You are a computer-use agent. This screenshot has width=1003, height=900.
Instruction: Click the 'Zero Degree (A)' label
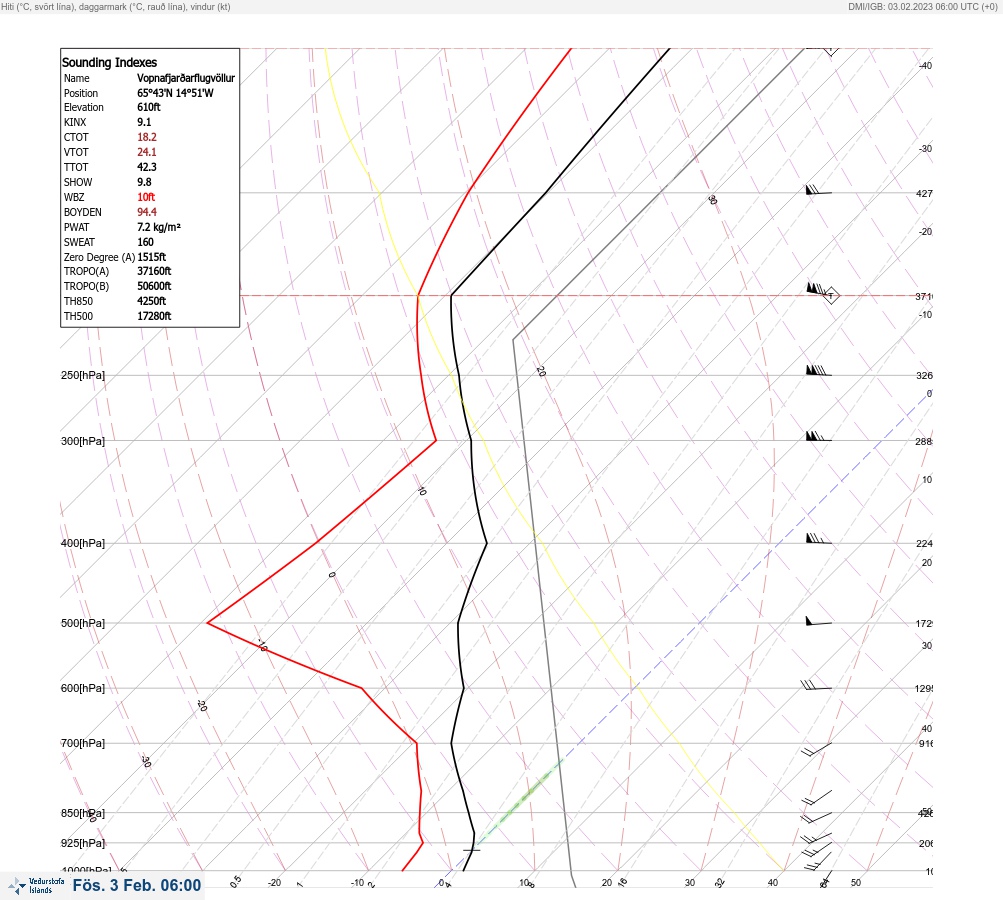tap(99, 257)
